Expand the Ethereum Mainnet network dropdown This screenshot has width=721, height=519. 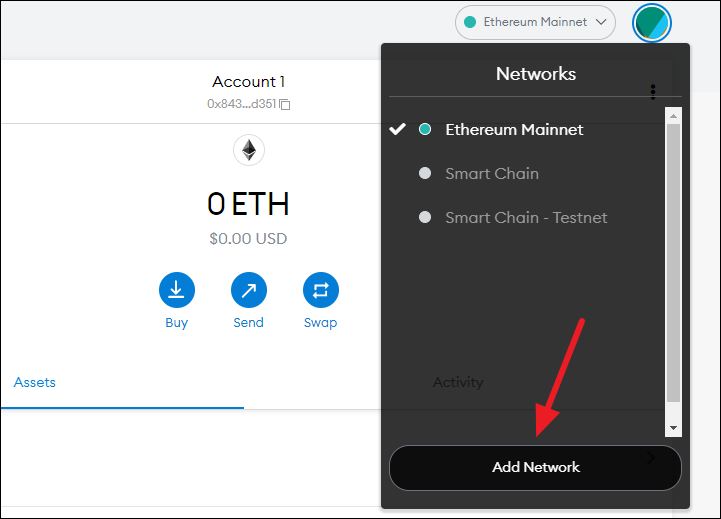[535, 22]
